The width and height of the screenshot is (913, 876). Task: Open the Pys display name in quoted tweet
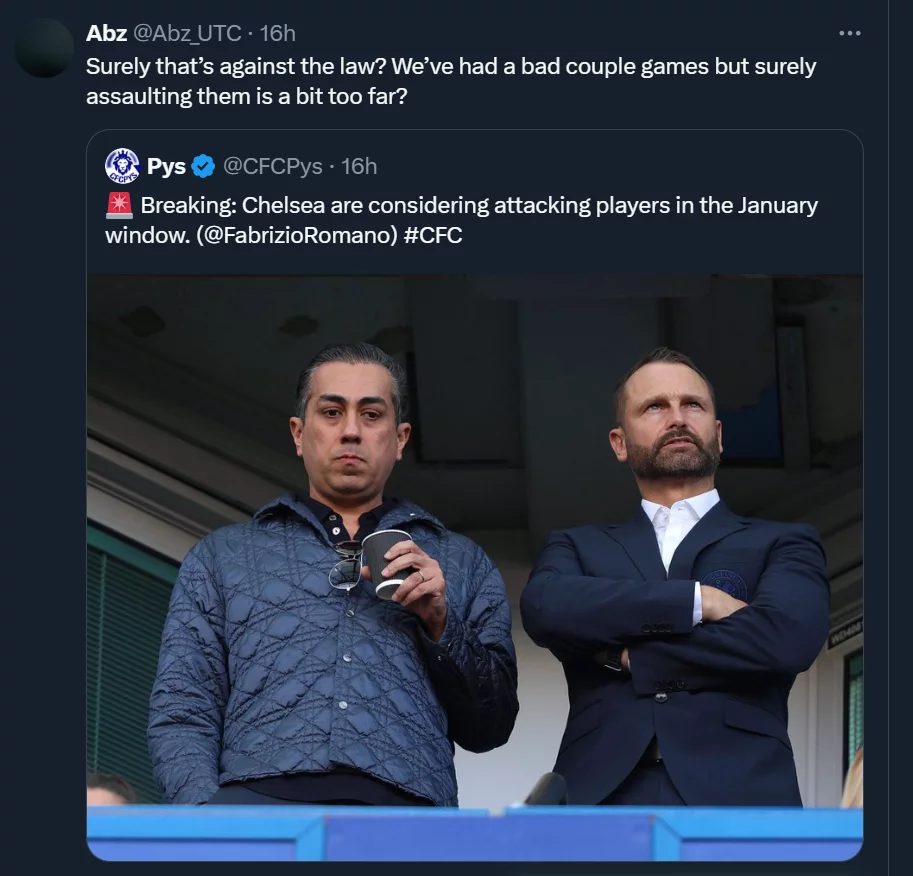point(166,167)
